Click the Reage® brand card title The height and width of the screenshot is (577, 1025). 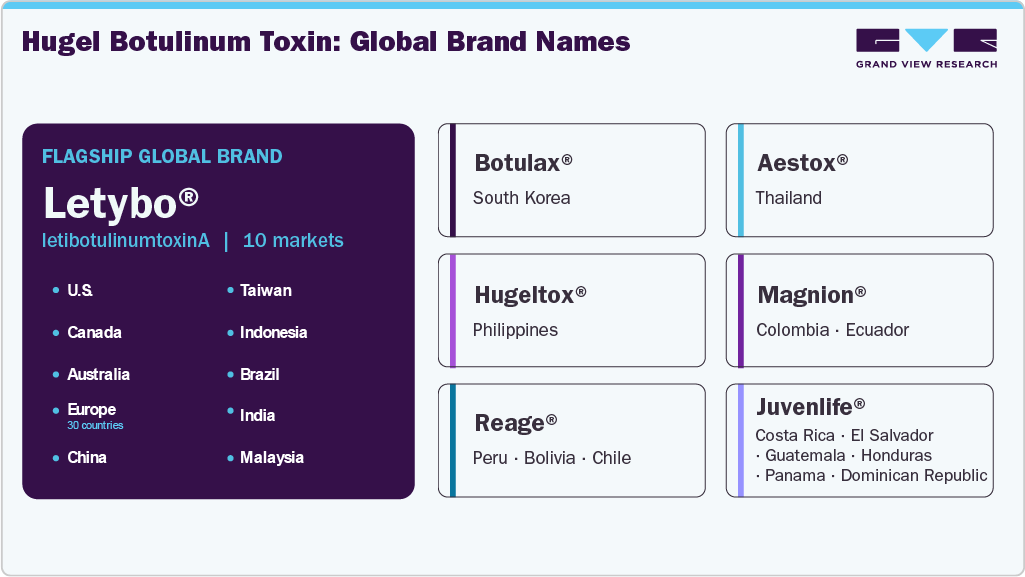pyautogui.click(x=516, y=423)
